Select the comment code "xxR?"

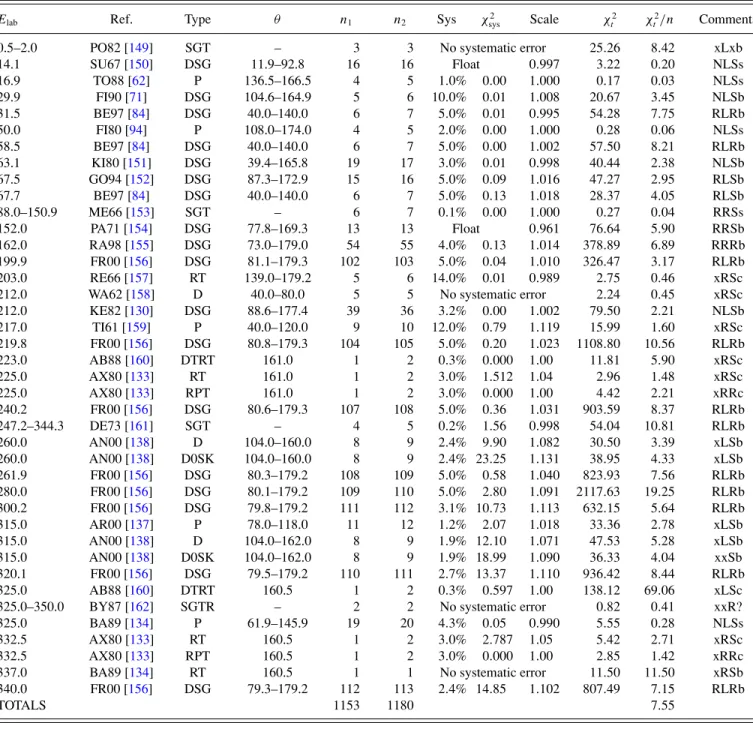coord(728,607)
